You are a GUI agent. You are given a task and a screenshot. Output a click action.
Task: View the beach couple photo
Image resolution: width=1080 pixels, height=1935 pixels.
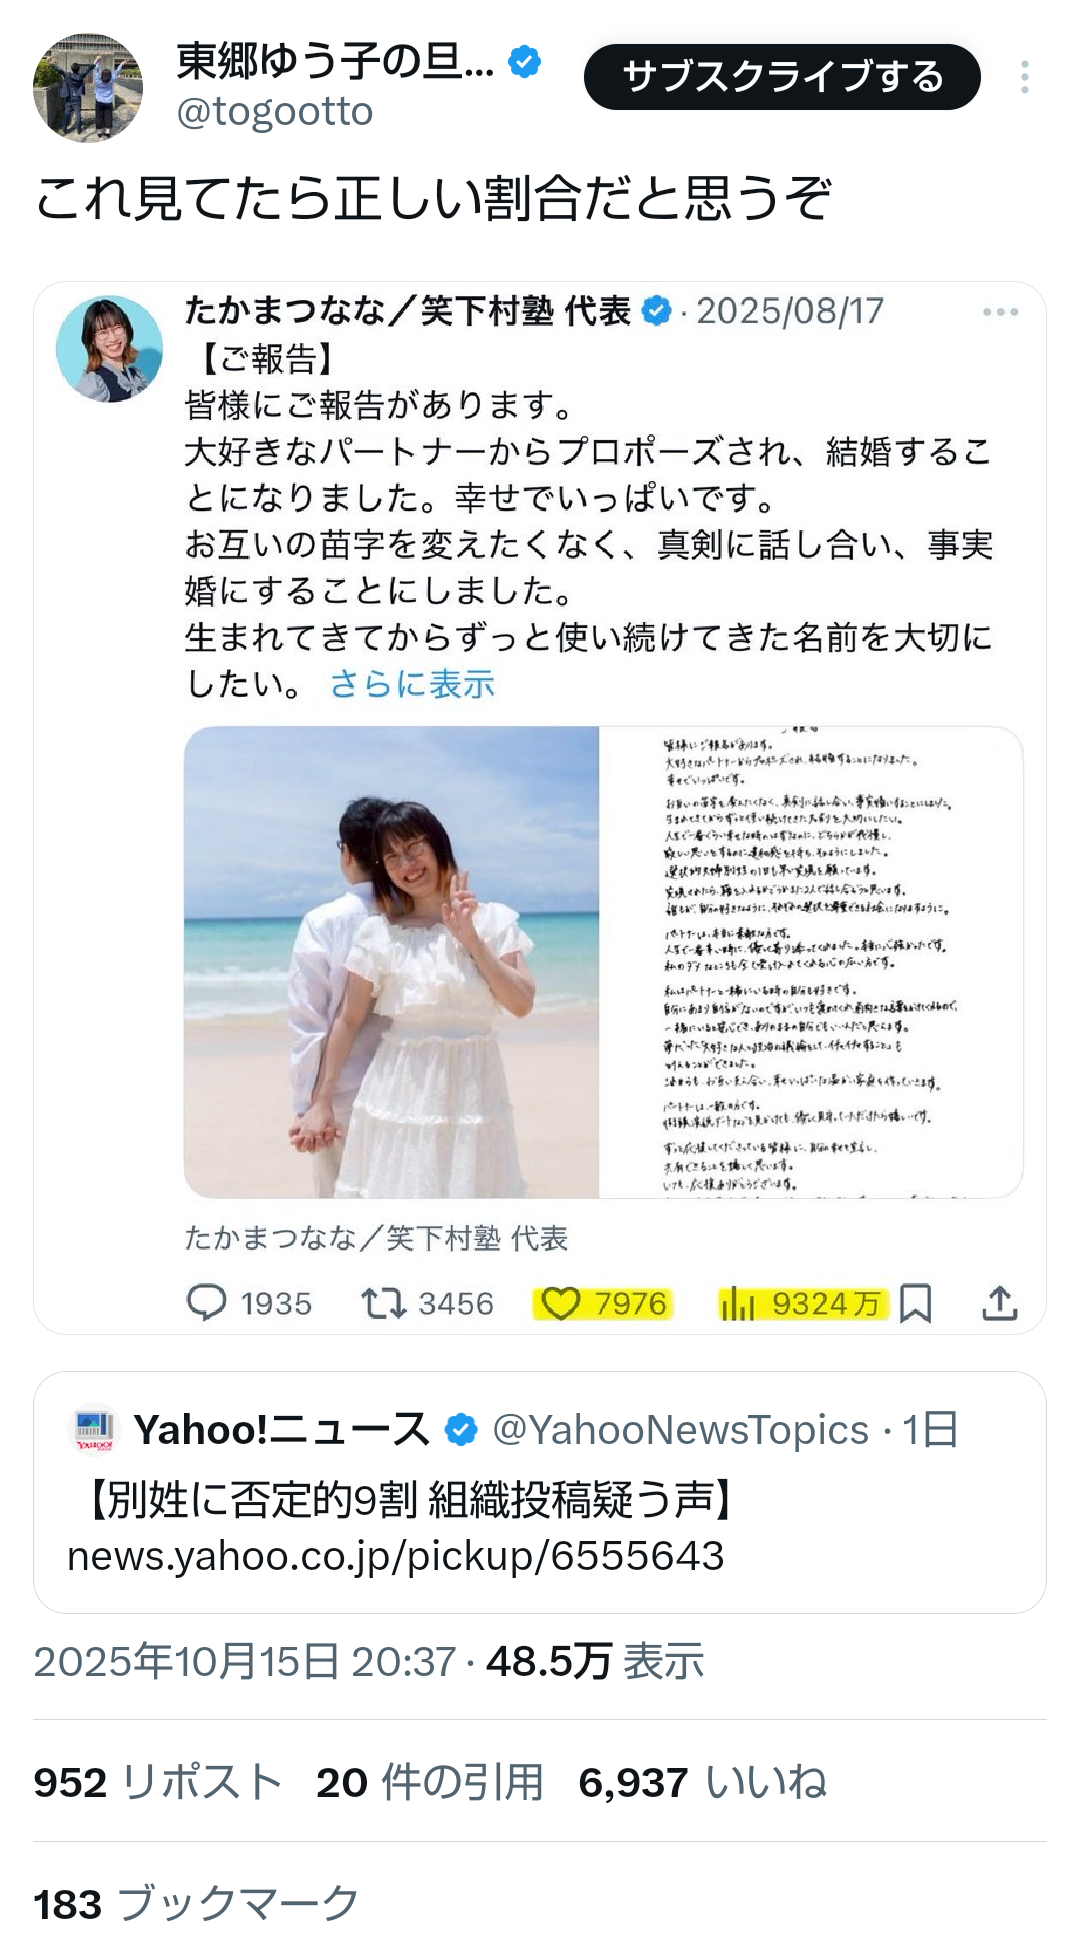pos(391,962)
